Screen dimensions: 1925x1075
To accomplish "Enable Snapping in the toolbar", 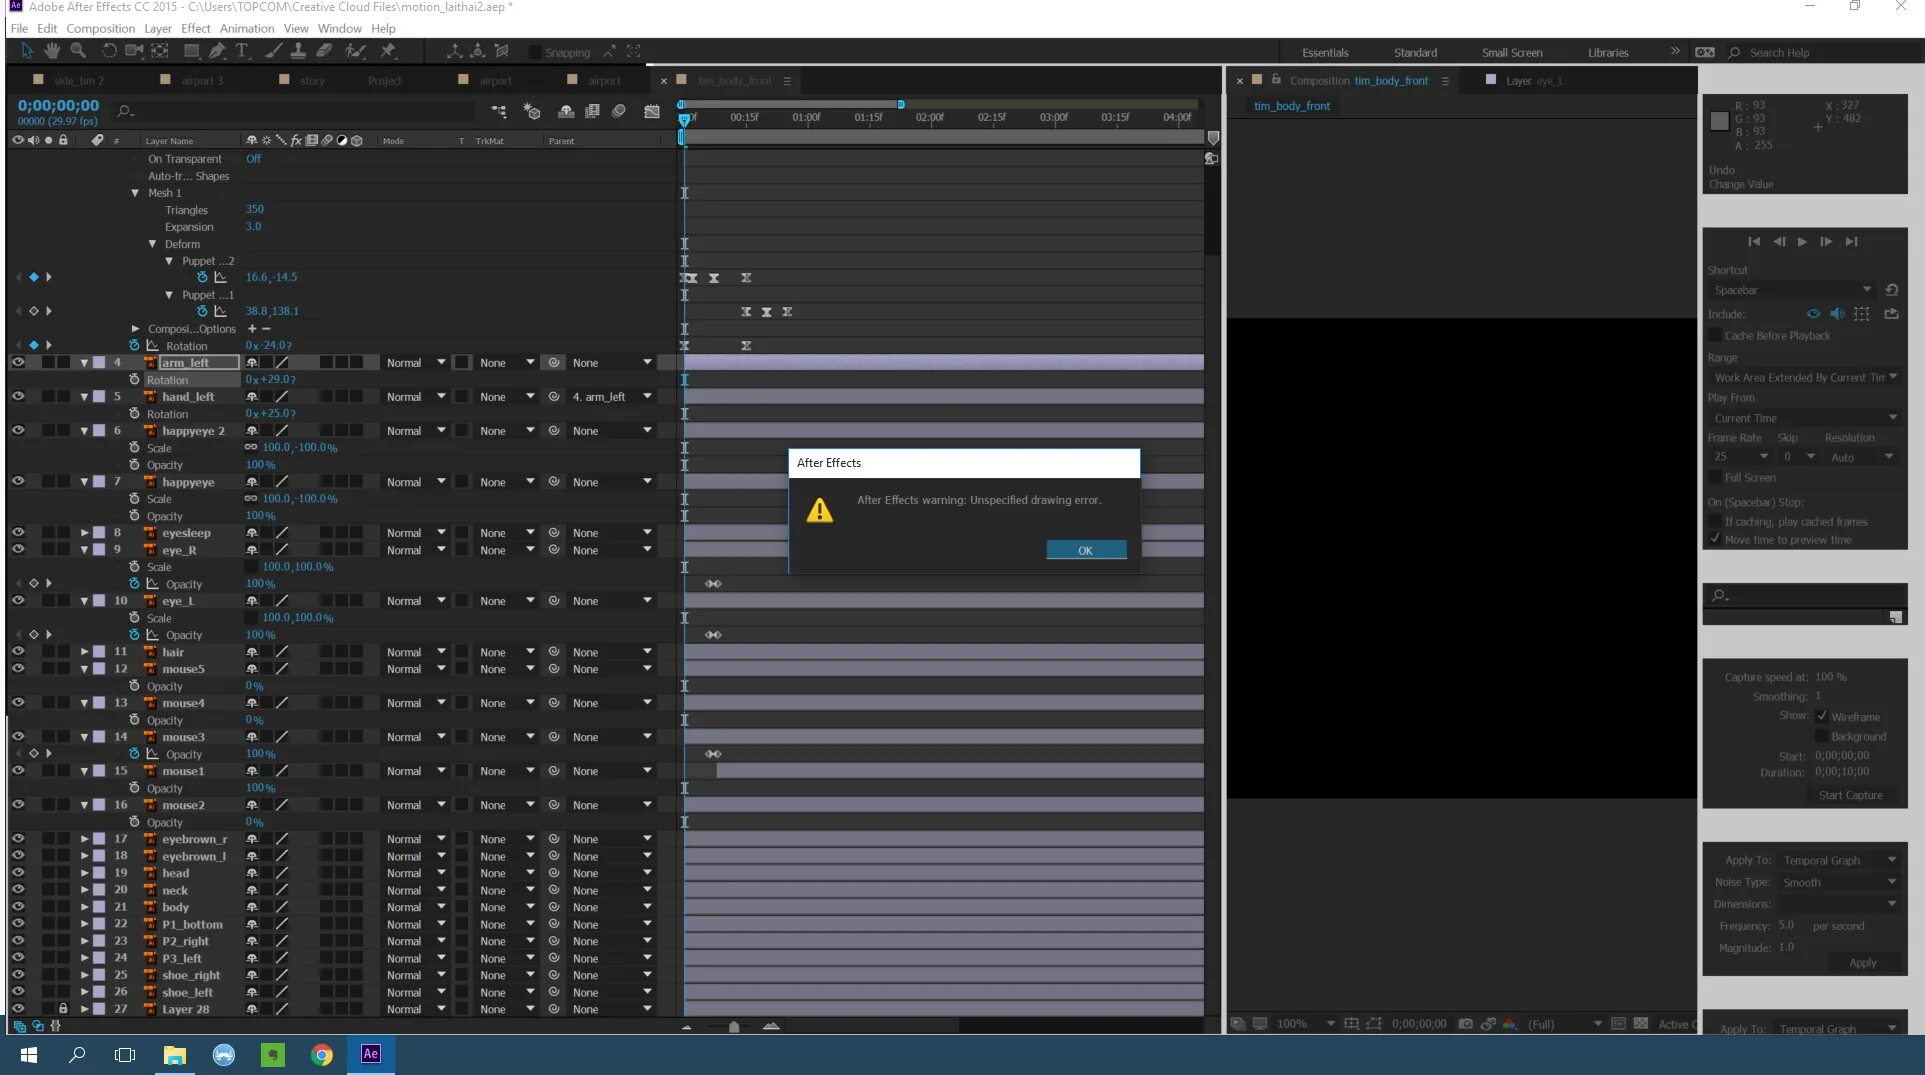I will 536,52.
